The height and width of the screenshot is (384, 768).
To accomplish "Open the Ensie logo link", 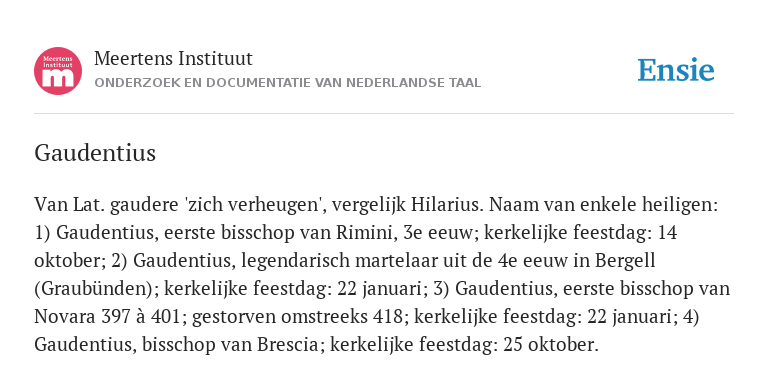I will [x=675, y=70].
